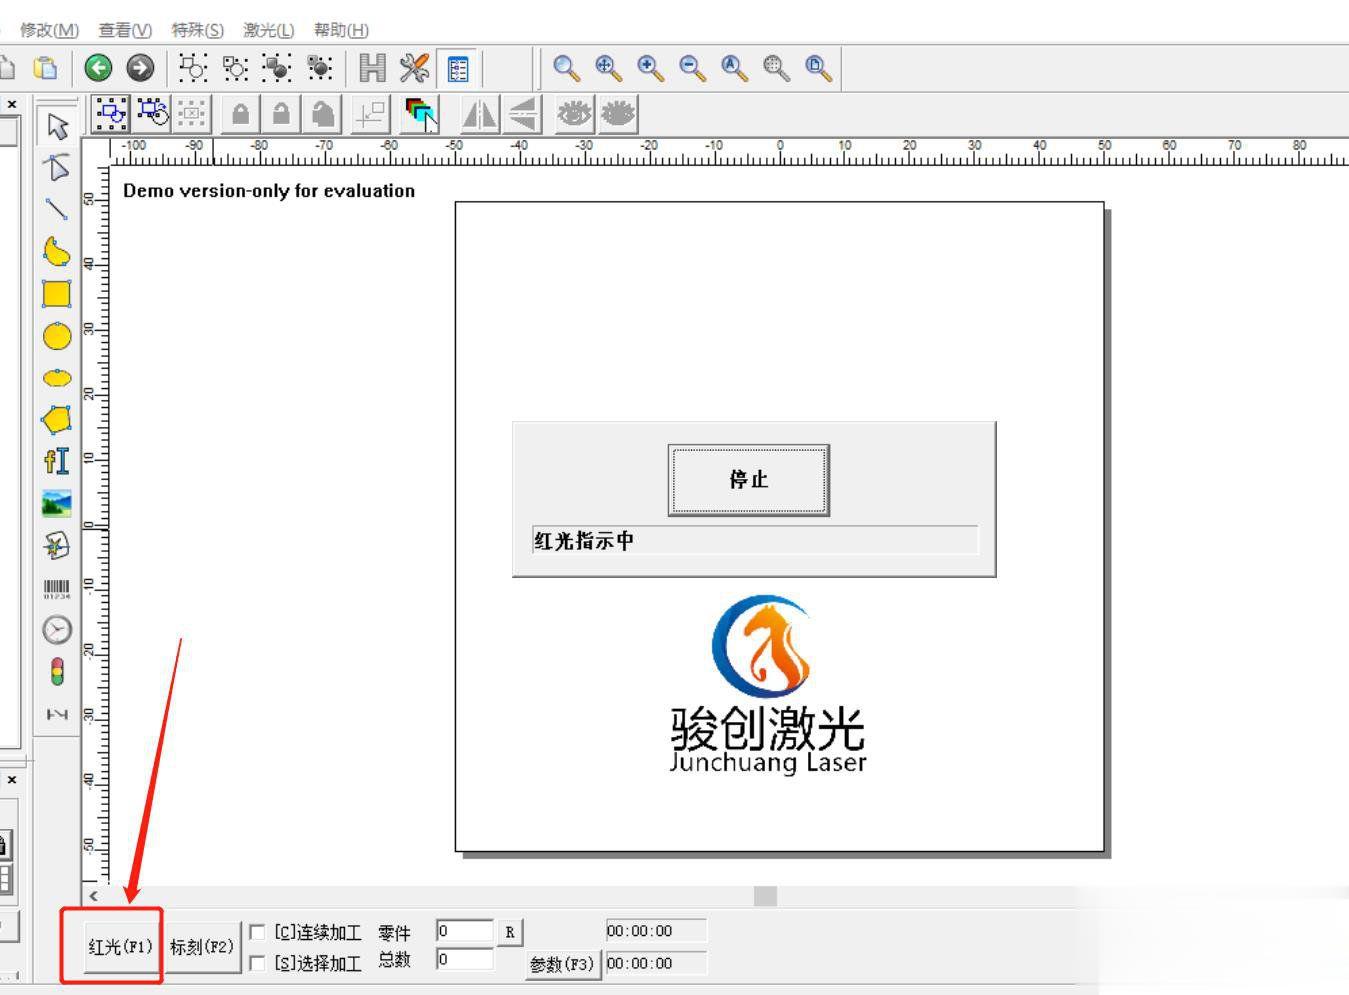Open the 激光(L) menu
1349x995 pixels.
(269, 30)
